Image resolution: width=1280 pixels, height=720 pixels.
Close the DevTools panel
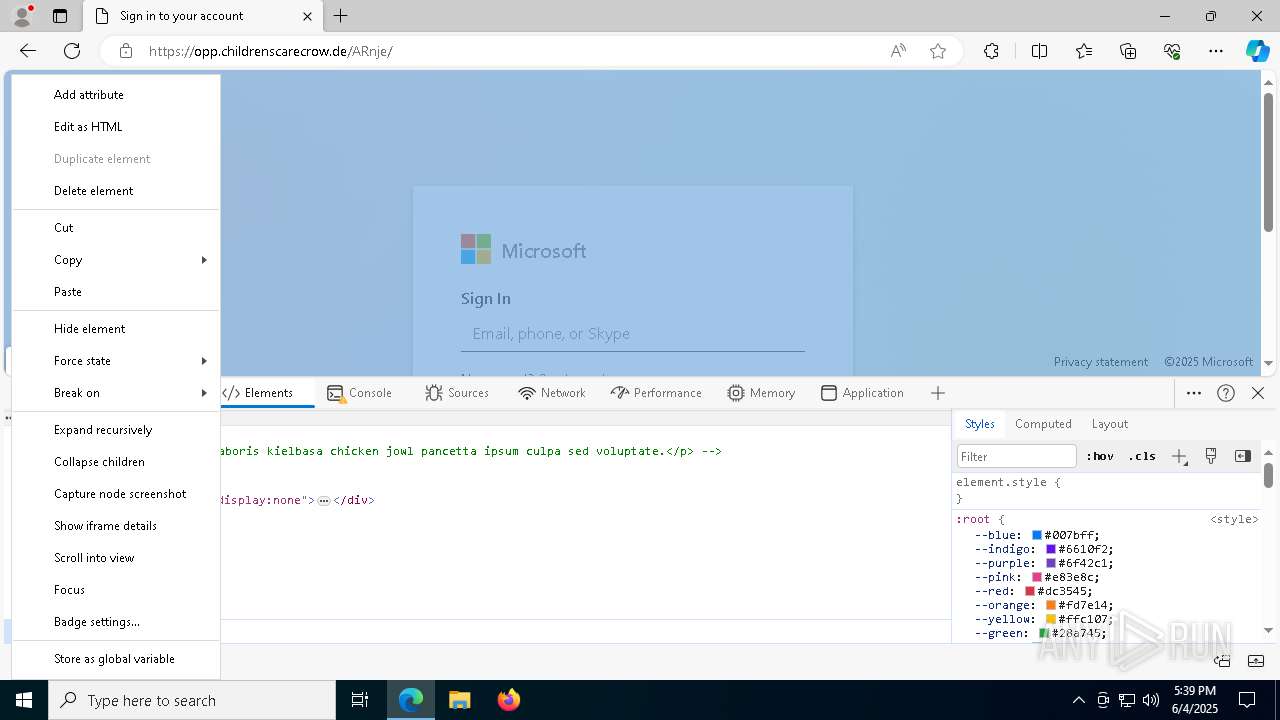pos(1258,393)
